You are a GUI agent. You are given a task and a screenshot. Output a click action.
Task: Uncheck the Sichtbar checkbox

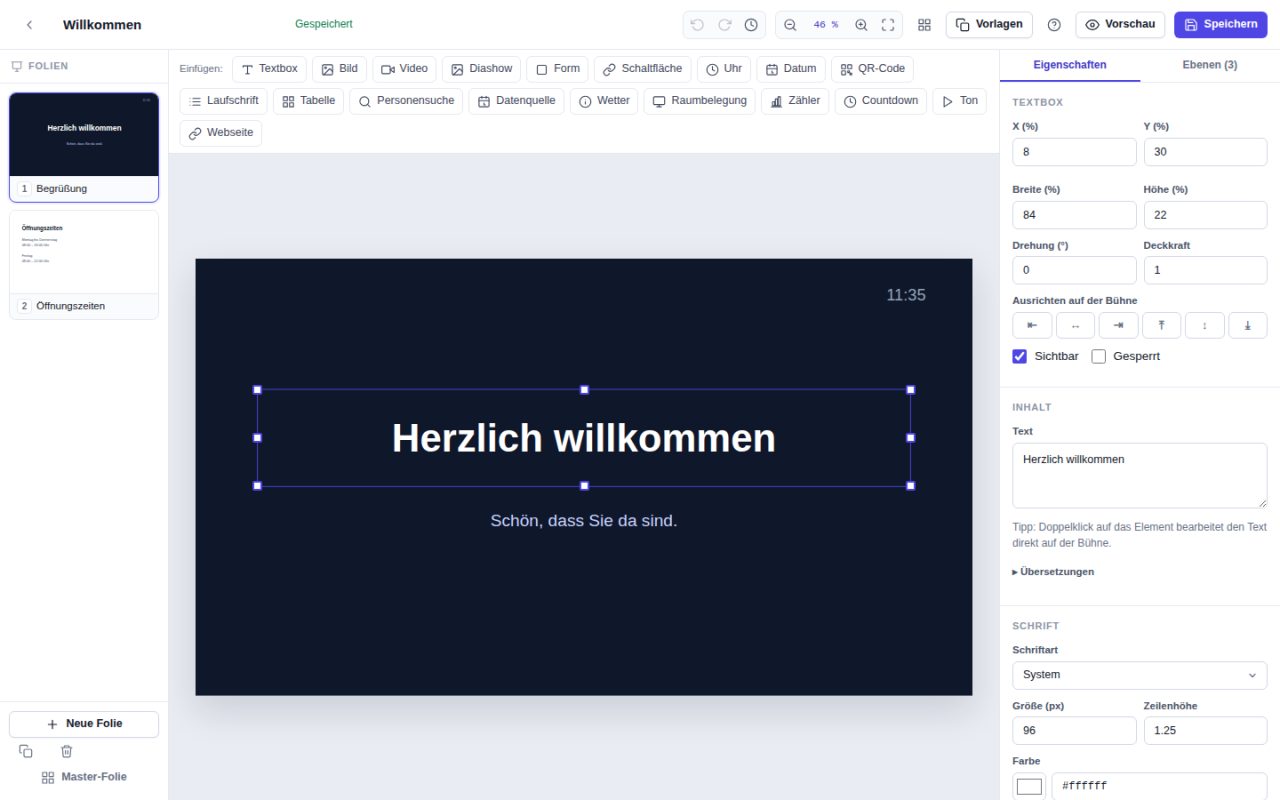(x=1020, y=356)
